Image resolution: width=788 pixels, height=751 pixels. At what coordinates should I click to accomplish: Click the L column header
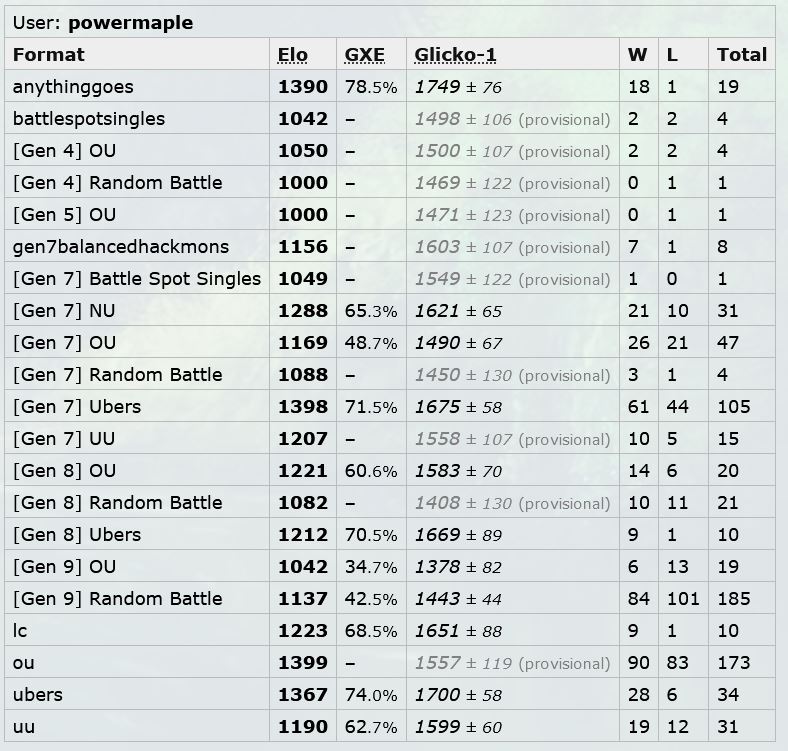[x=672, y=54]
